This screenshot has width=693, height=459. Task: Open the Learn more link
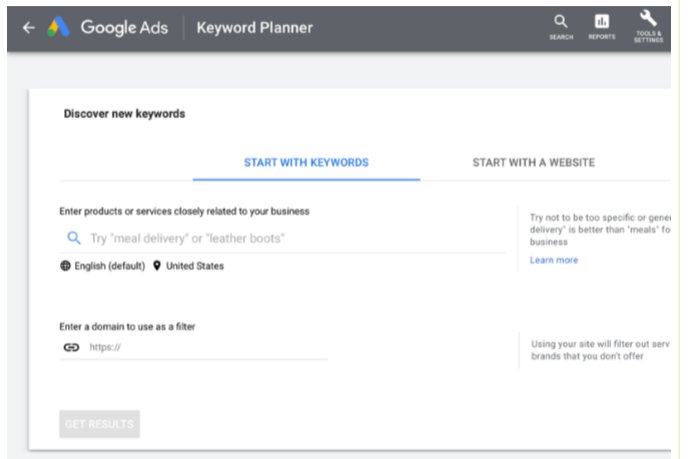[x=554, y=260]
